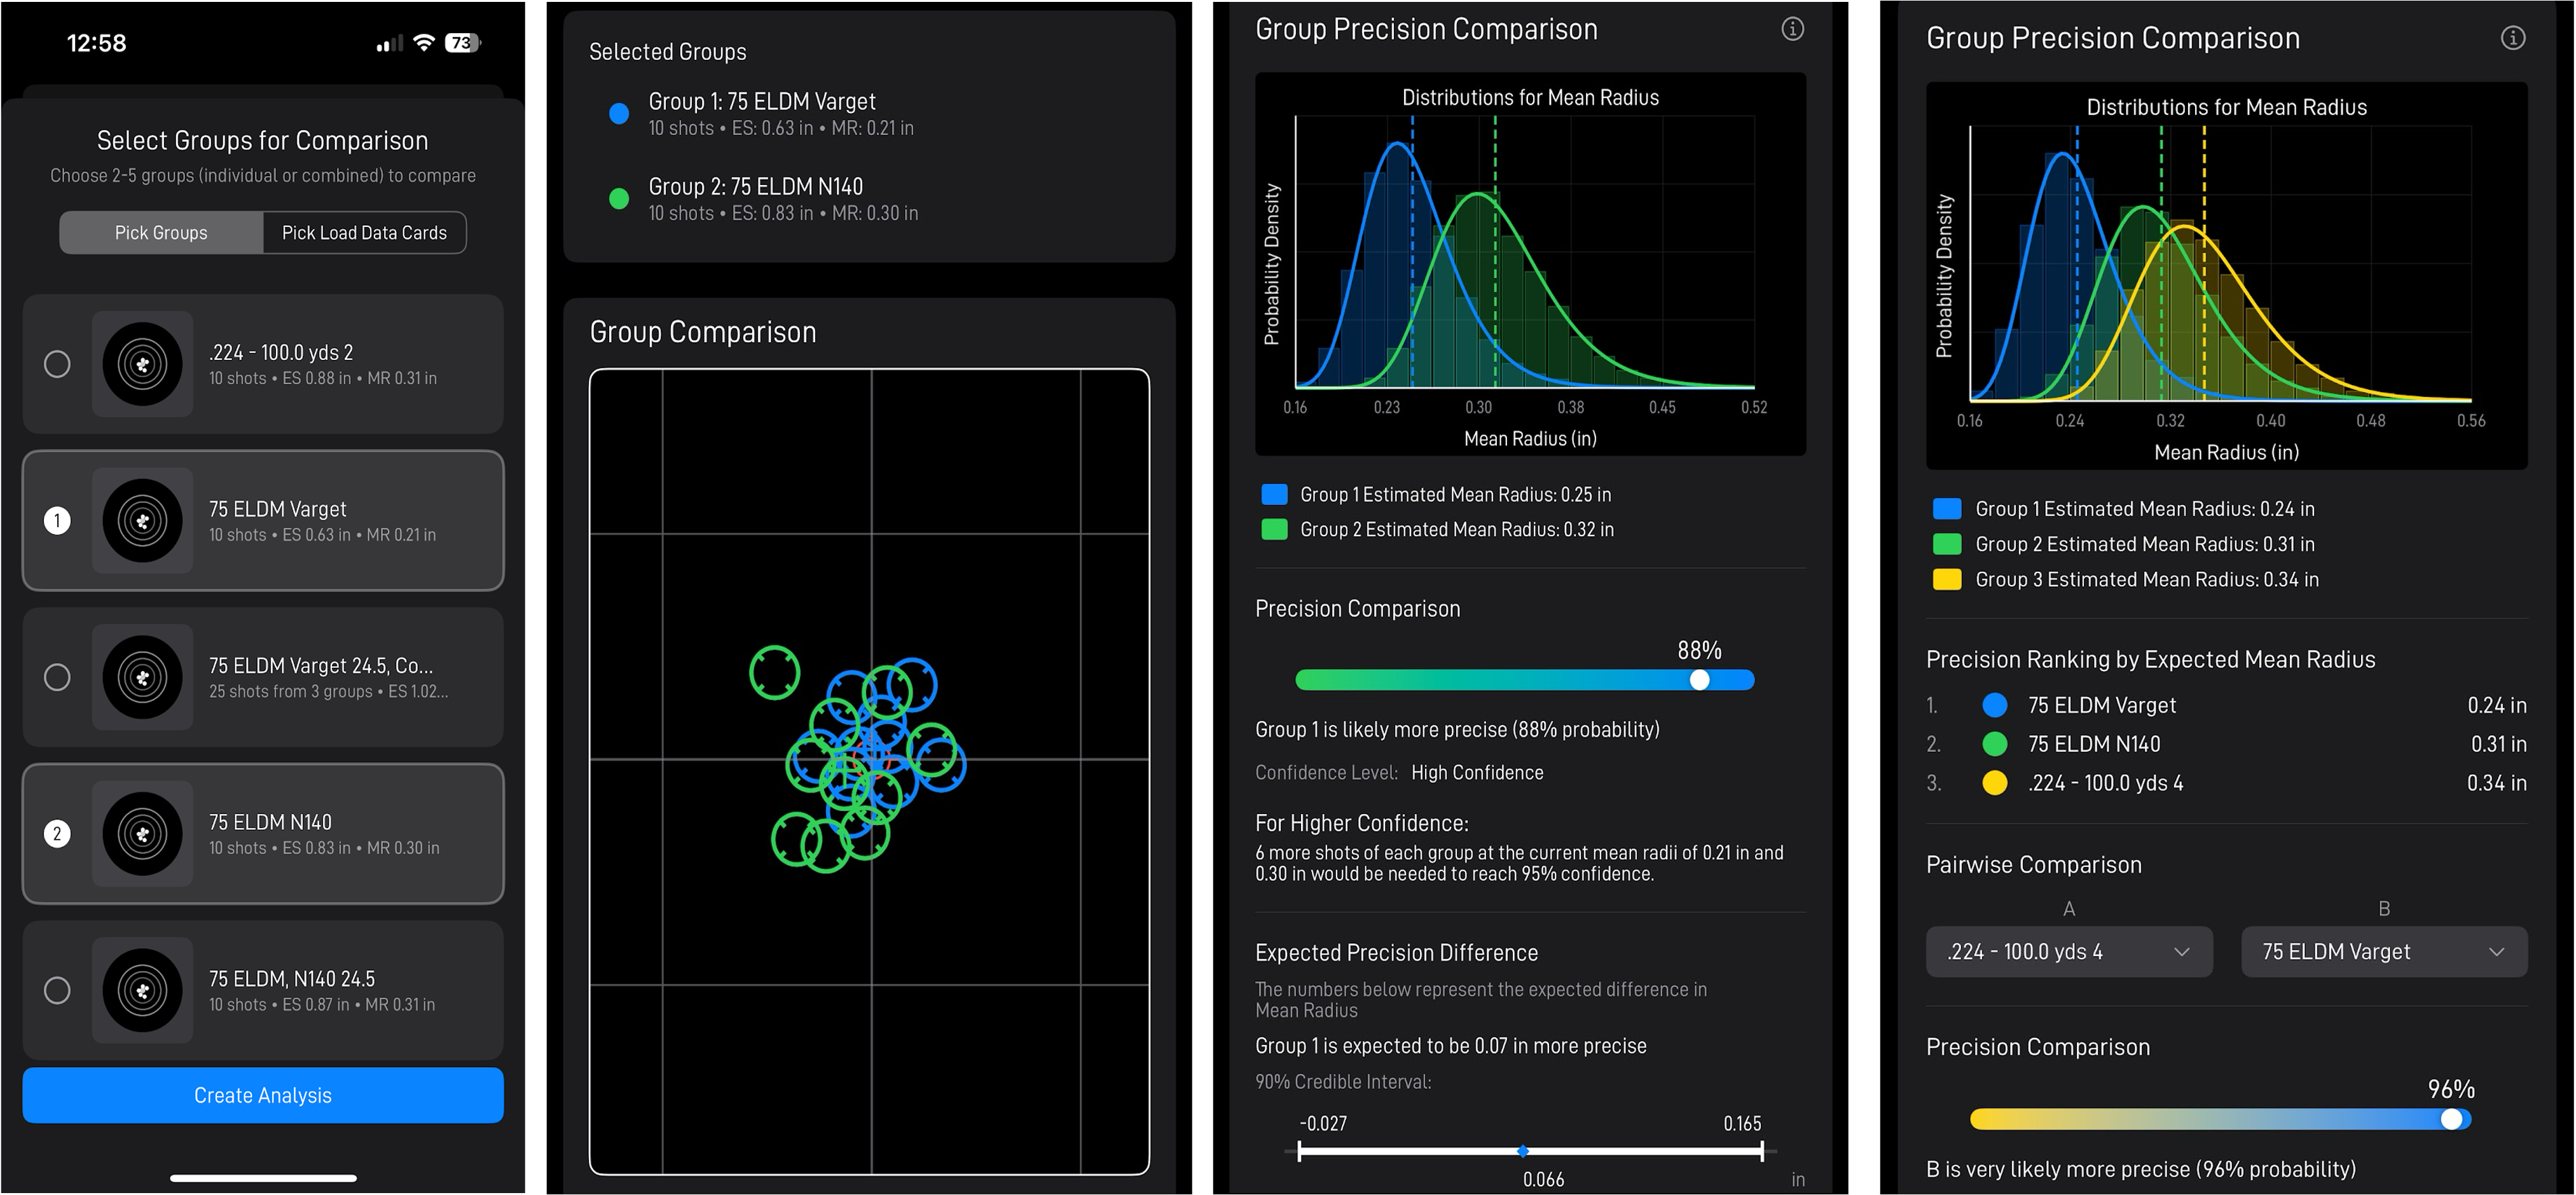
Task: Select radio for 75 ELDM, N140 24.5
Action: (x=57, y=990)
